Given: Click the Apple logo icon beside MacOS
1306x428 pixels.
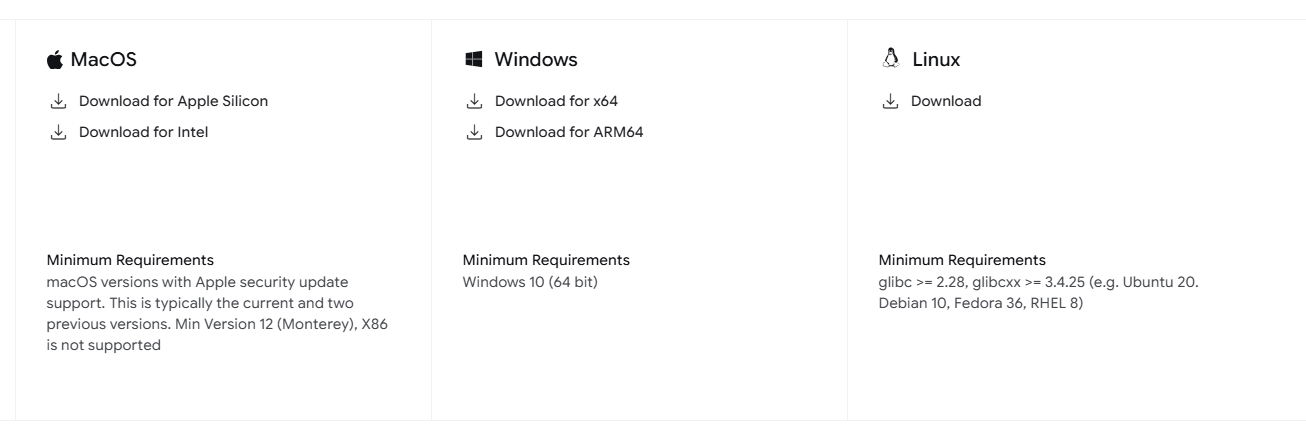Looking at the screenshot, I should pos(55,60).
